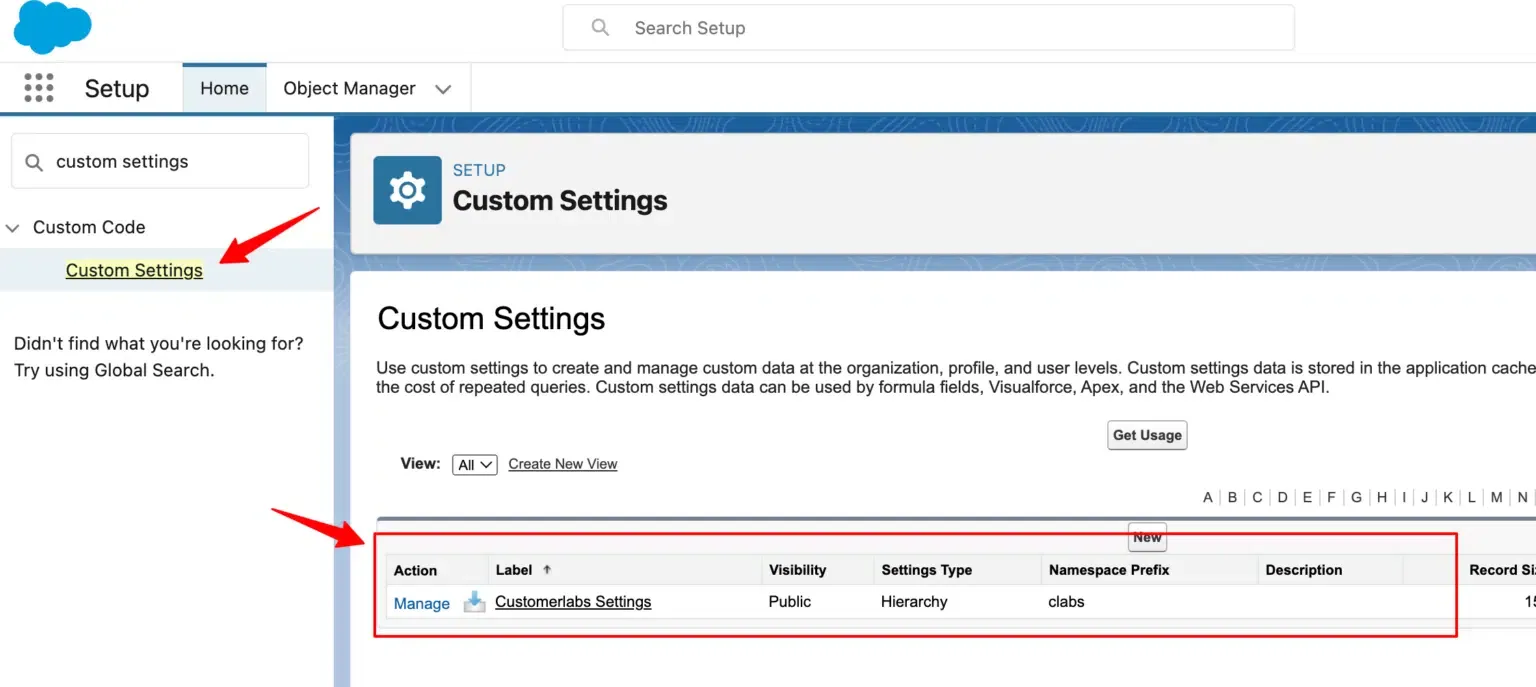The width and height of the screenshot is (1536, 687).
Task: Filter the list by letter I
Action: [x=1404, y=497]
